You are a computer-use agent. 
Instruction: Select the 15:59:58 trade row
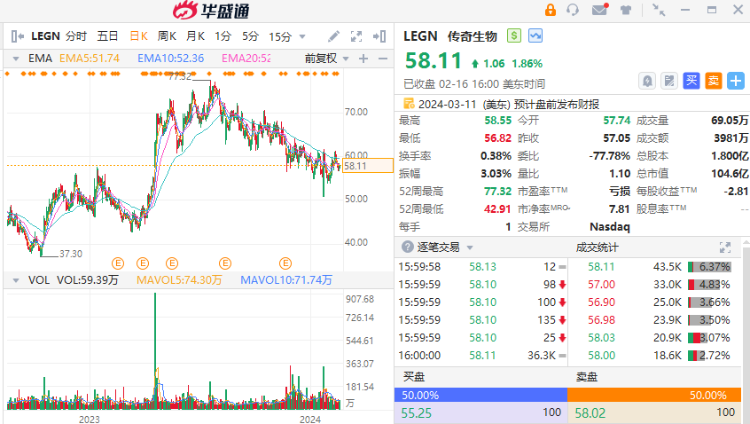point(482,267)
